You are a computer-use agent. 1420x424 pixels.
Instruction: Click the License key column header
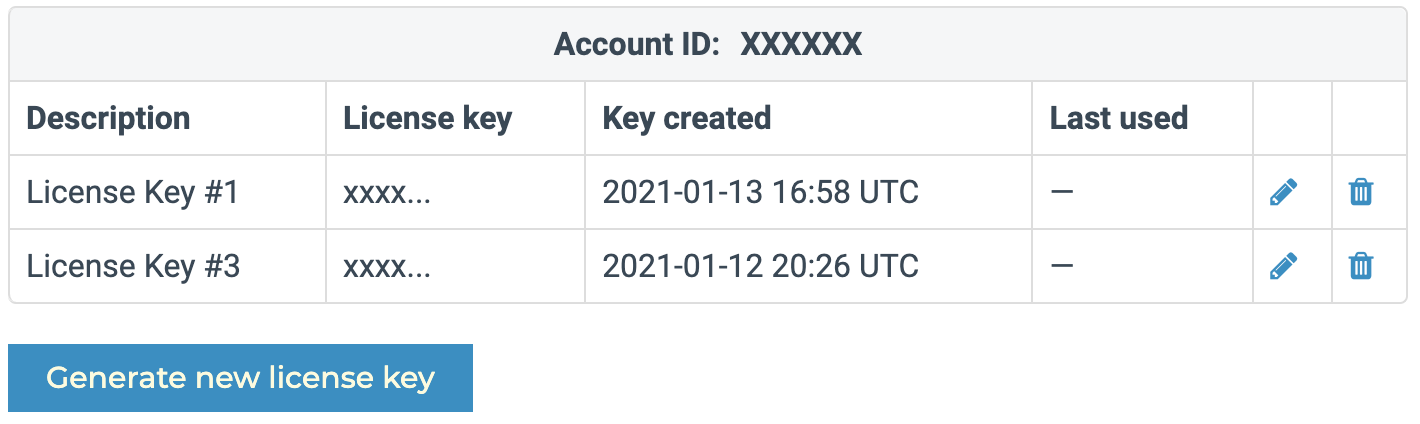(x=427, y=118)
